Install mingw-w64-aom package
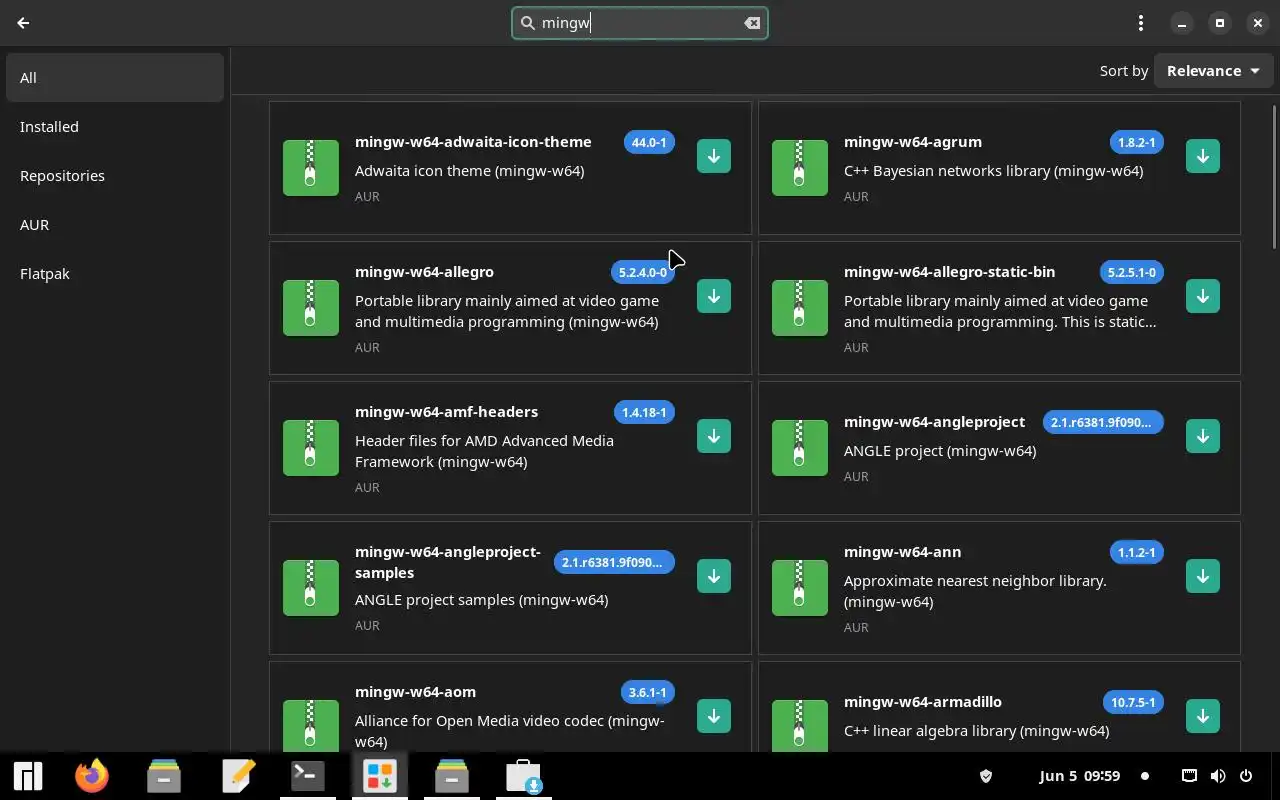The image size is (1280, 800). coord(714,716)
